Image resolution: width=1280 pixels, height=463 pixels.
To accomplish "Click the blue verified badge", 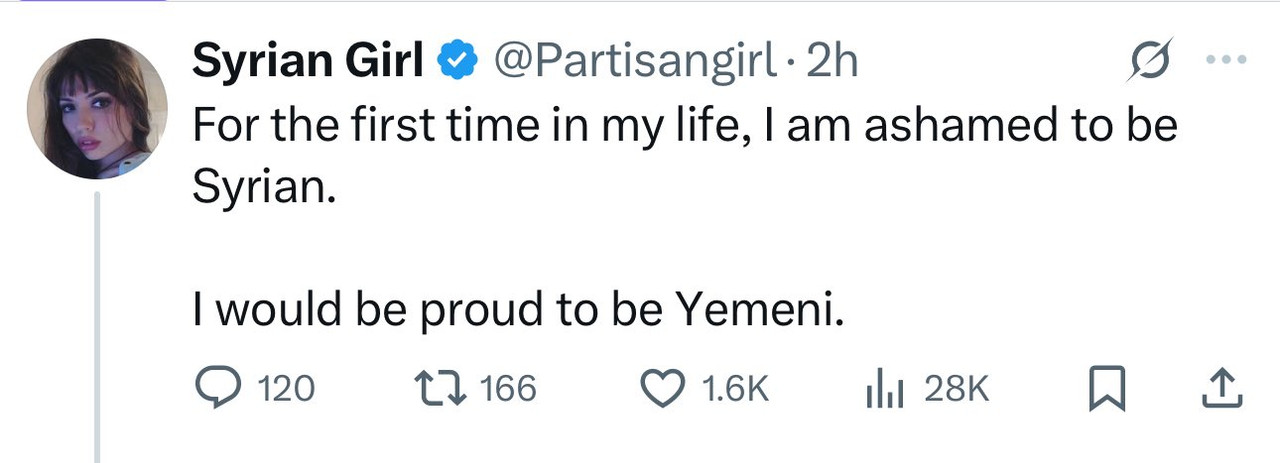I will pyautogui.click(x=458, y=62).
